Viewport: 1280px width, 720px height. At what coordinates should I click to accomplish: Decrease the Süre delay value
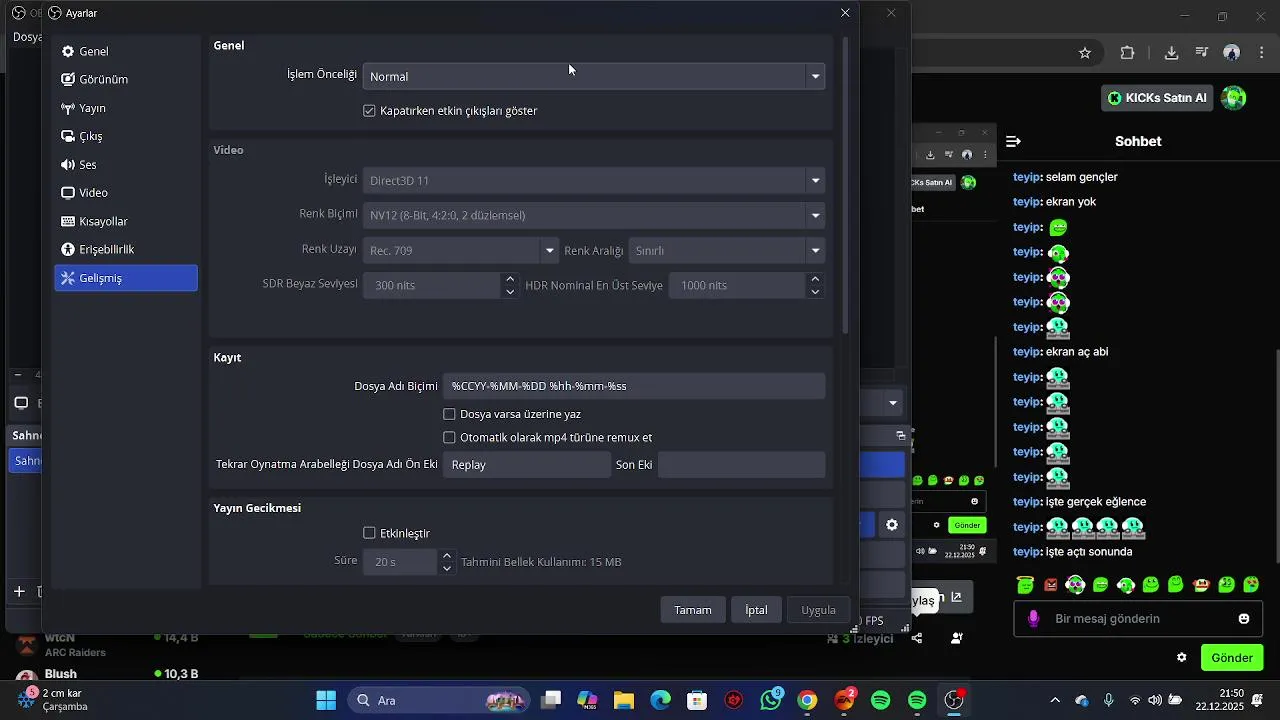(447, 569)
